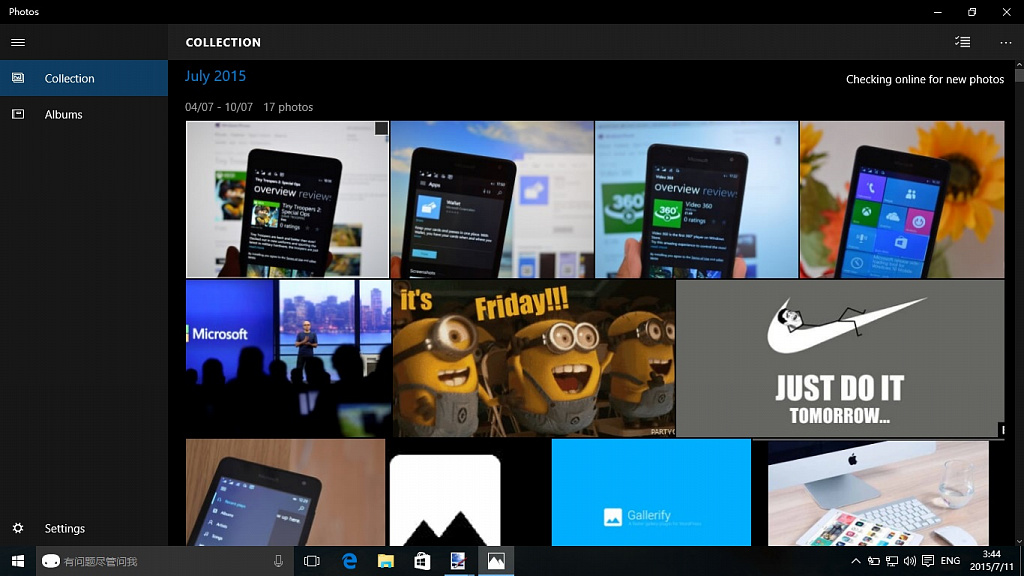Open the Windows Start menu
This screenshot has width=1024, height=576.
18,561
